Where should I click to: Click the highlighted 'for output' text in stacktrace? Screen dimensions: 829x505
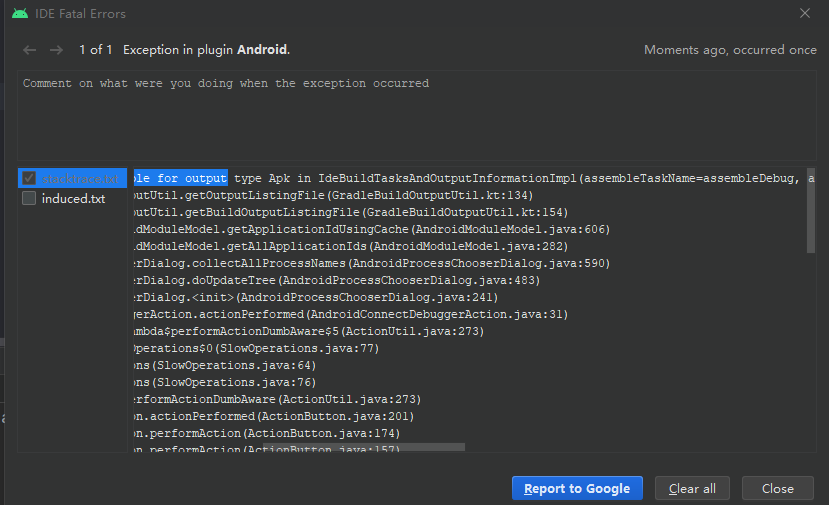192,178
